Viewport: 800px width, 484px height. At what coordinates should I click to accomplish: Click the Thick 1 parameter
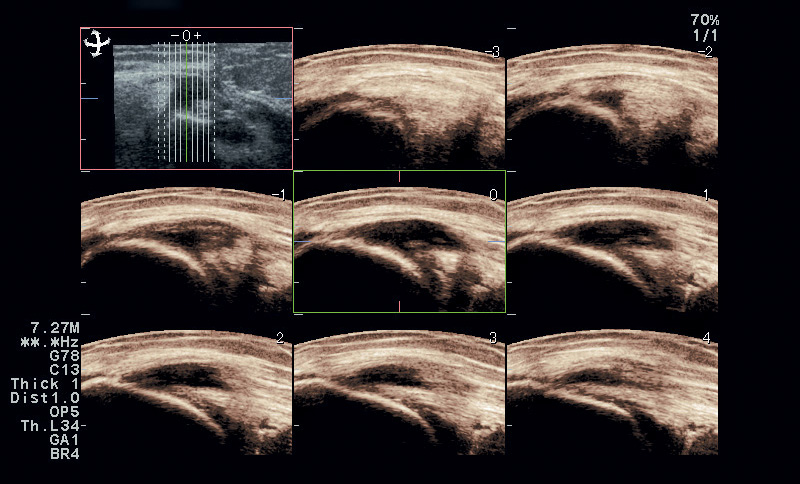(x=45, y=384)
